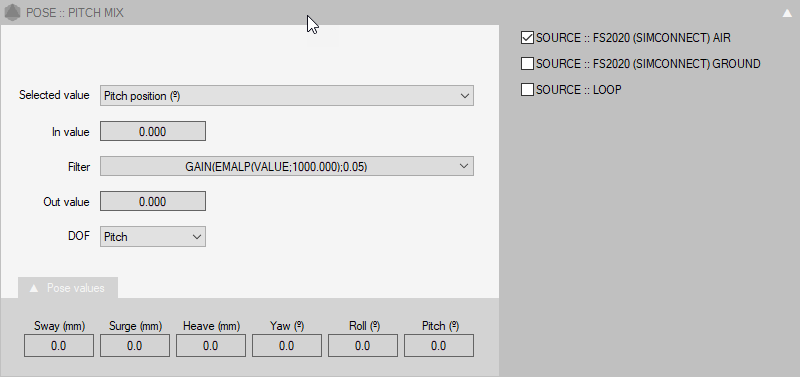800x377 pixels.
Task: Click the 'Sway (mm)' label
Action: coord(59,326)
